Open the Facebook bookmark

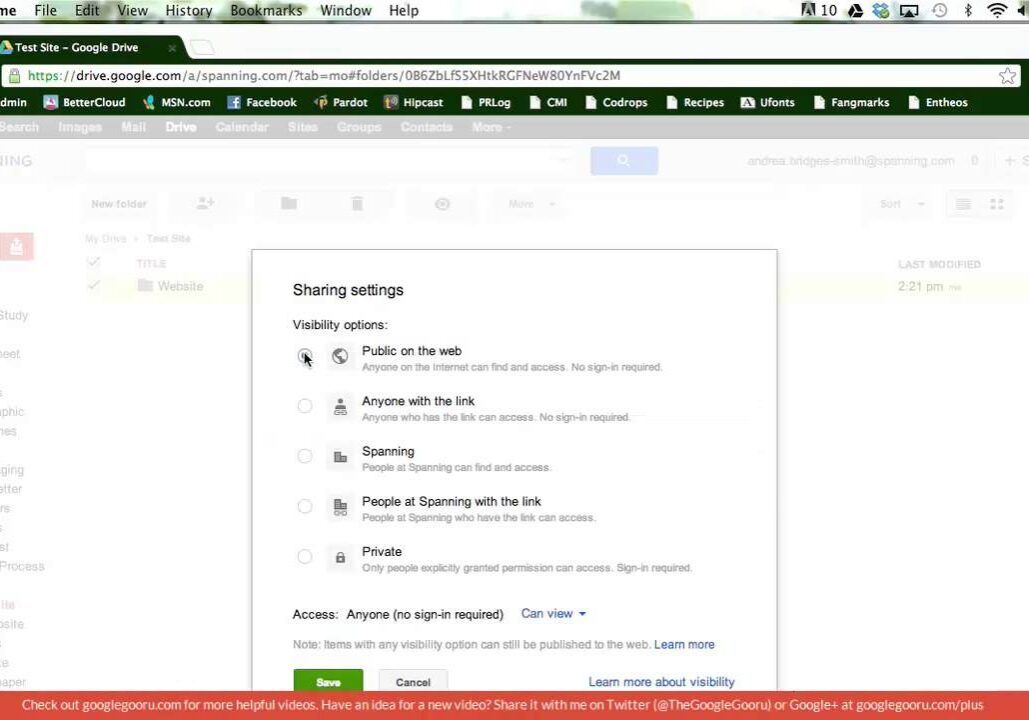[x=262, y=102]
